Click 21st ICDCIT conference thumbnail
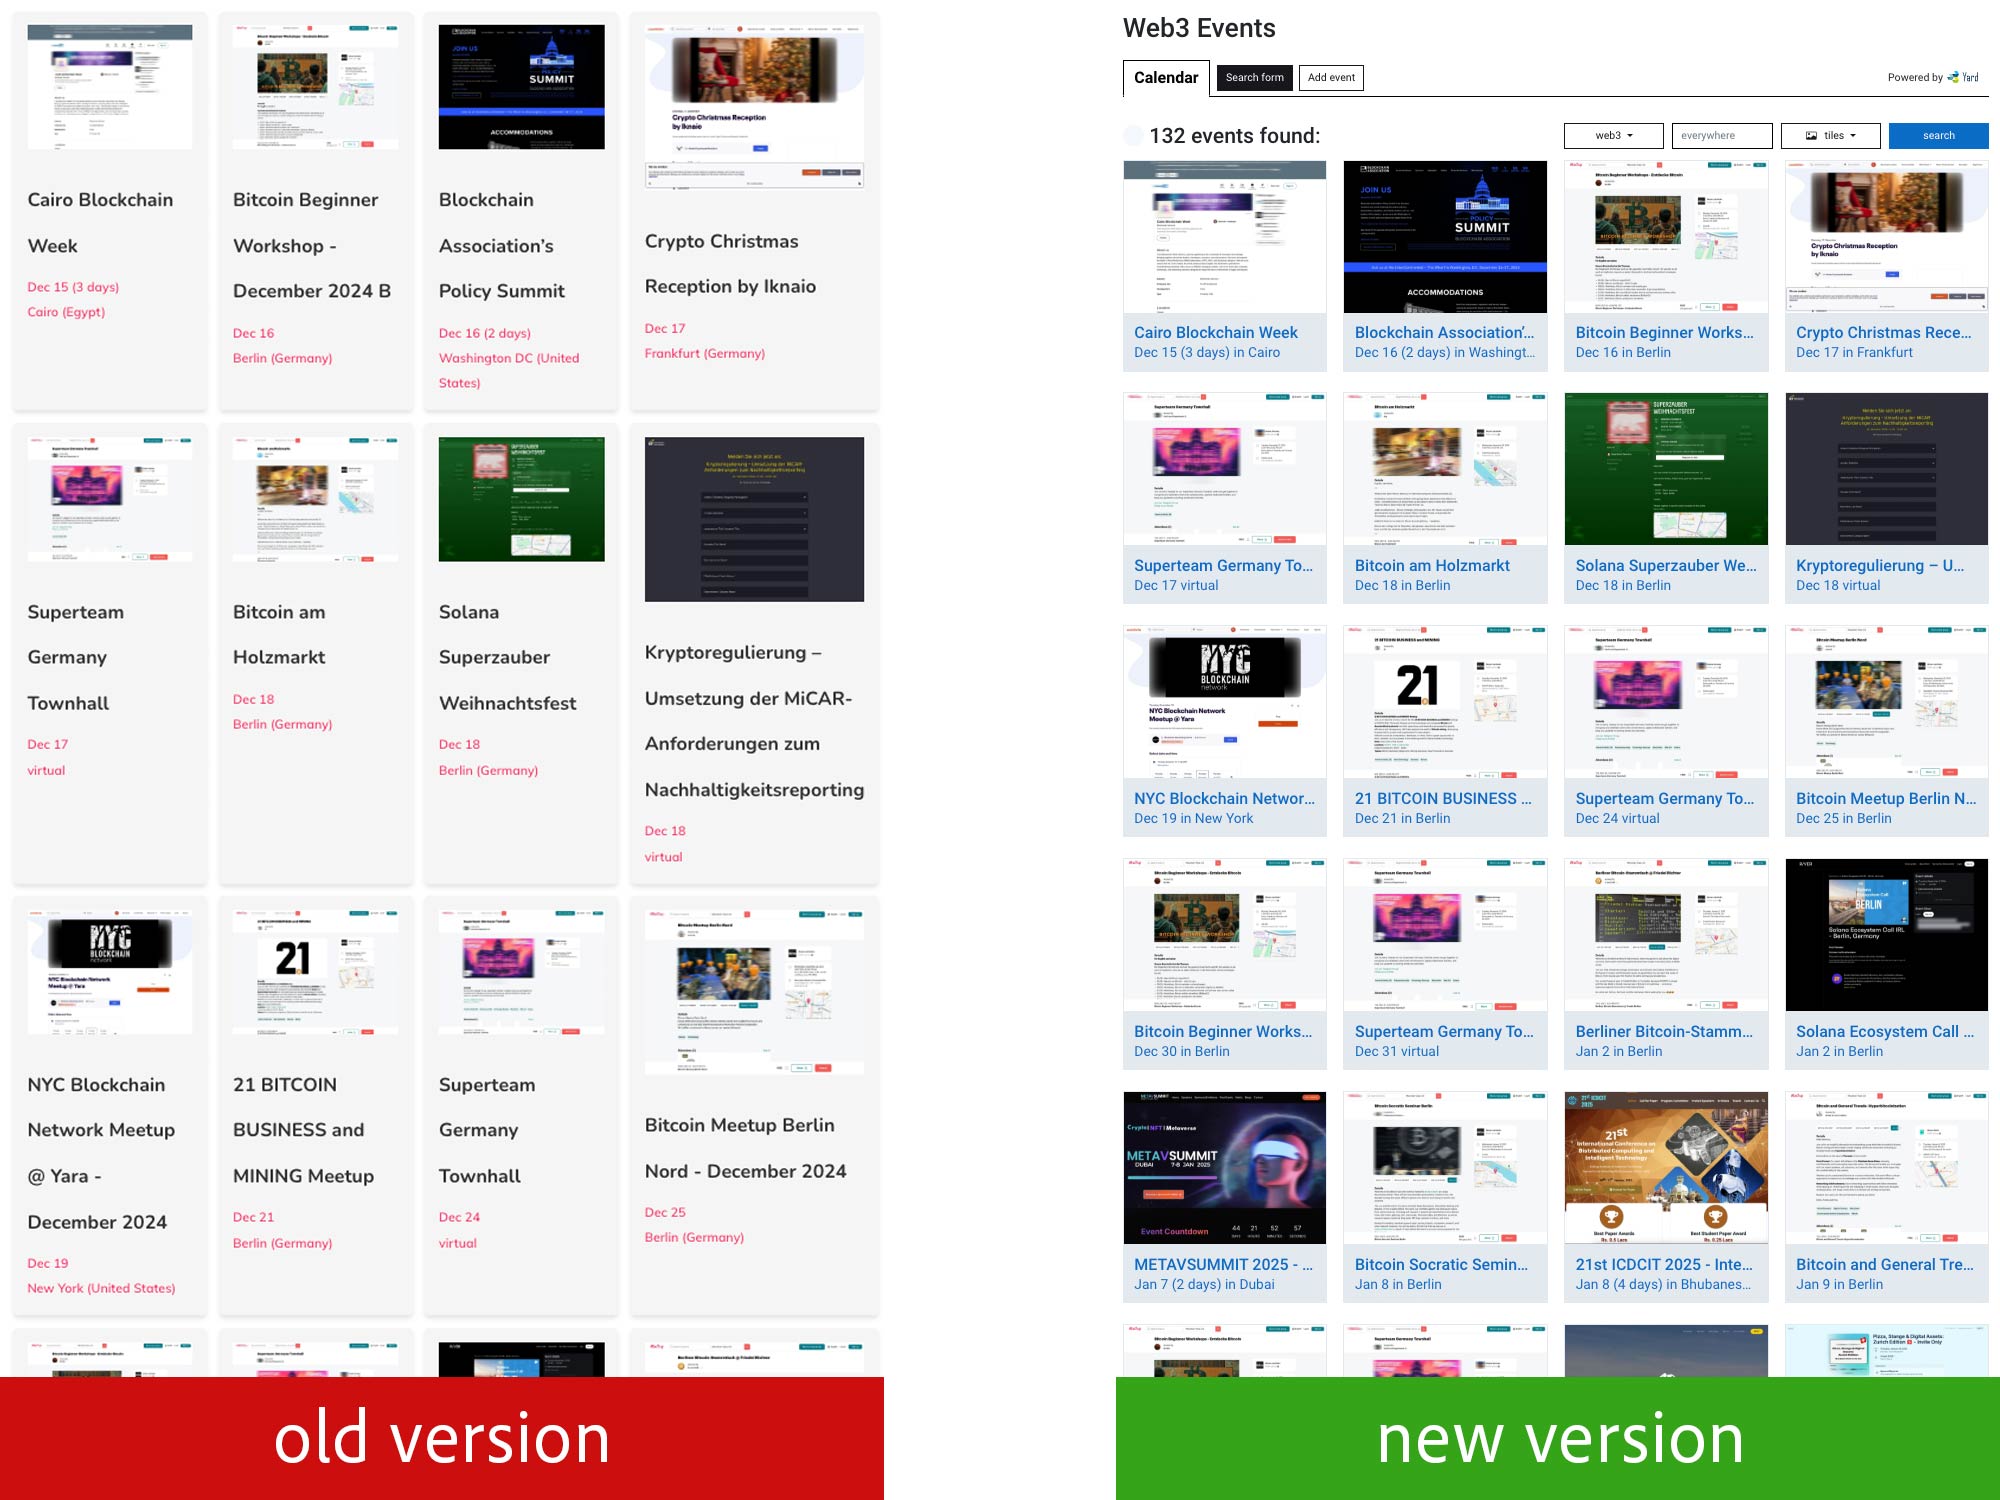2000x1500 pixels. point(1666,1168)
